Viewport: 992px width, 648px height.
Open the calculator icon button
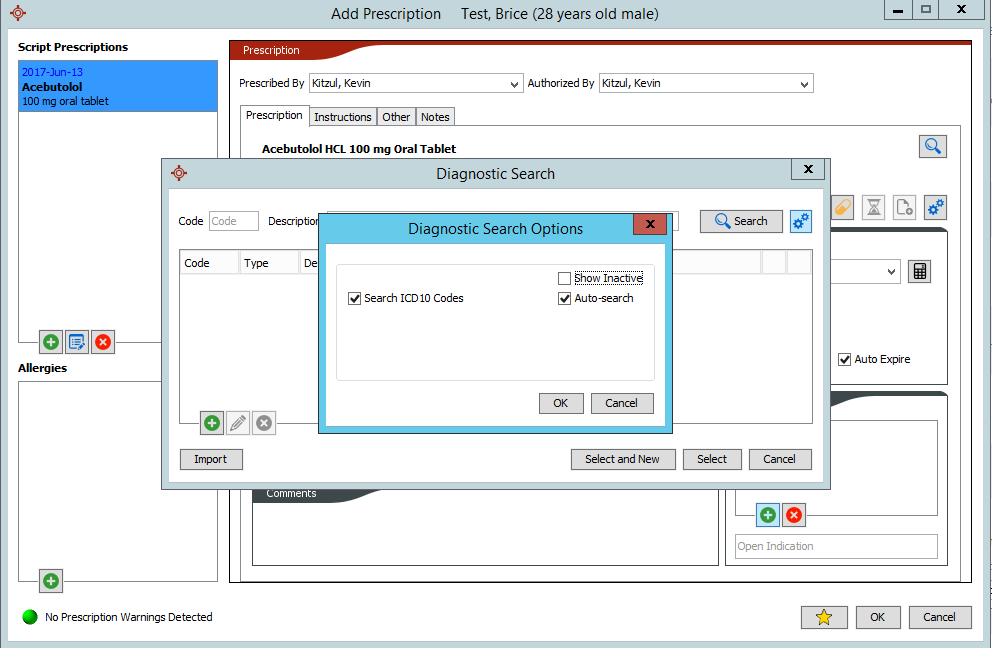pyautogui.click(x=919, y=271)
